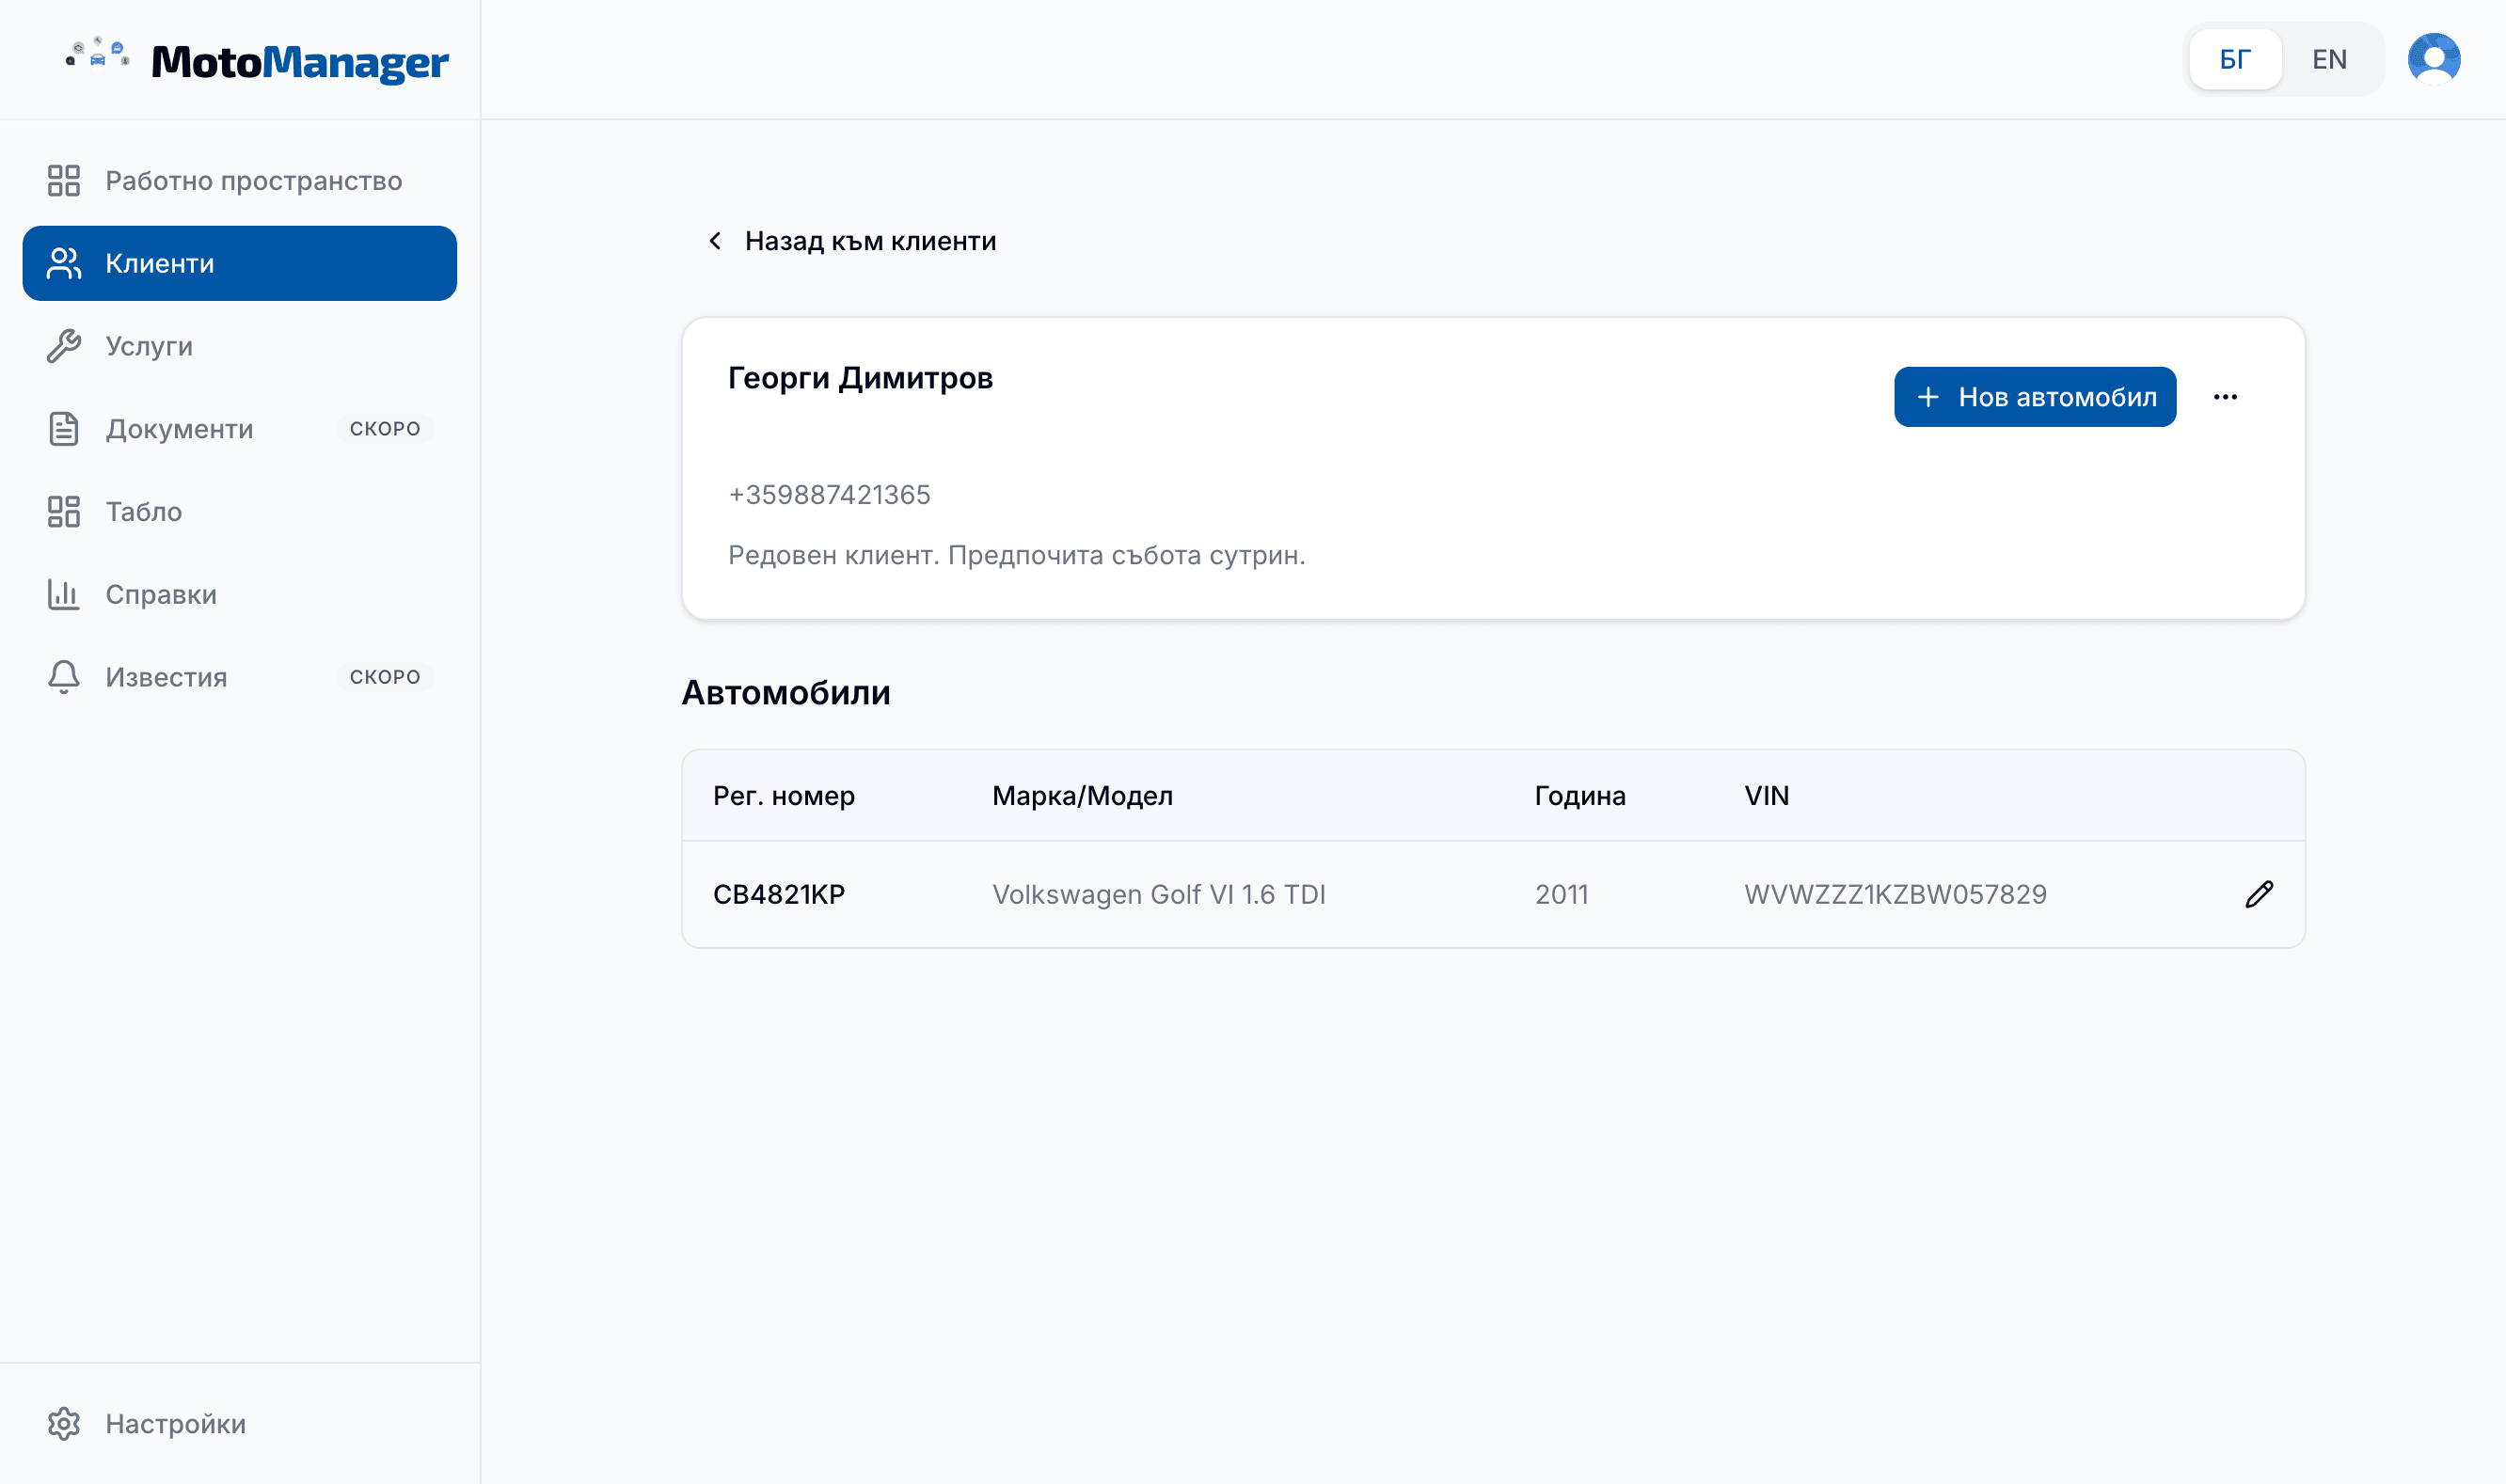Click client name Георги Димитров
The height and width of the screenshot is (1484, 2506).
[x=860, y=378]
